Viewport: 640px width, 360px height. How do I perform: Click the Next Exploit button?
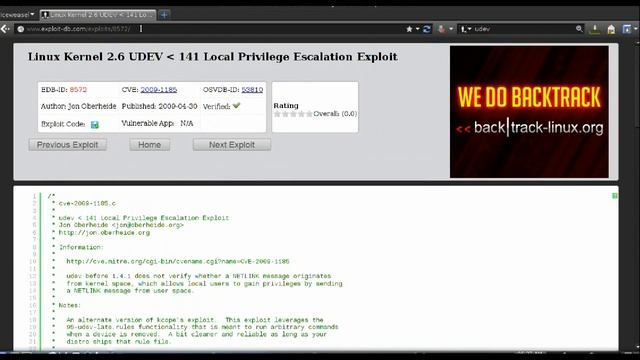point(232,145)
